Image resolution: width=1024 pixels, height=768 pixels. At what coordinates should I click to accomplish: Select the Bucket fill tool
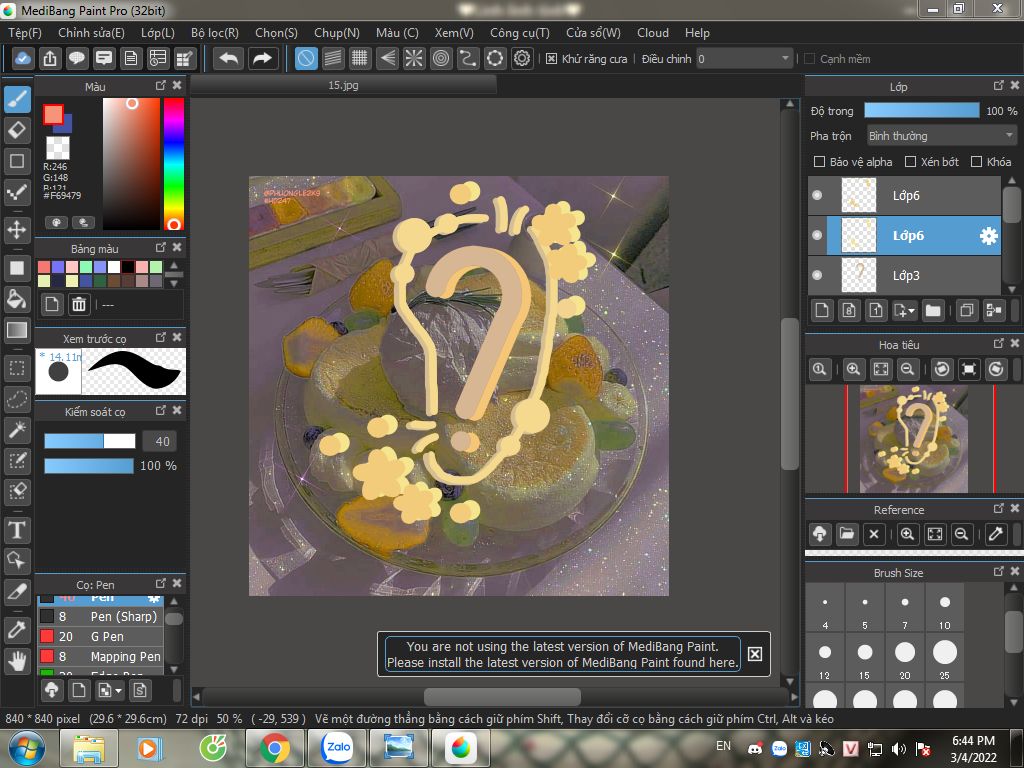(18, 299)
